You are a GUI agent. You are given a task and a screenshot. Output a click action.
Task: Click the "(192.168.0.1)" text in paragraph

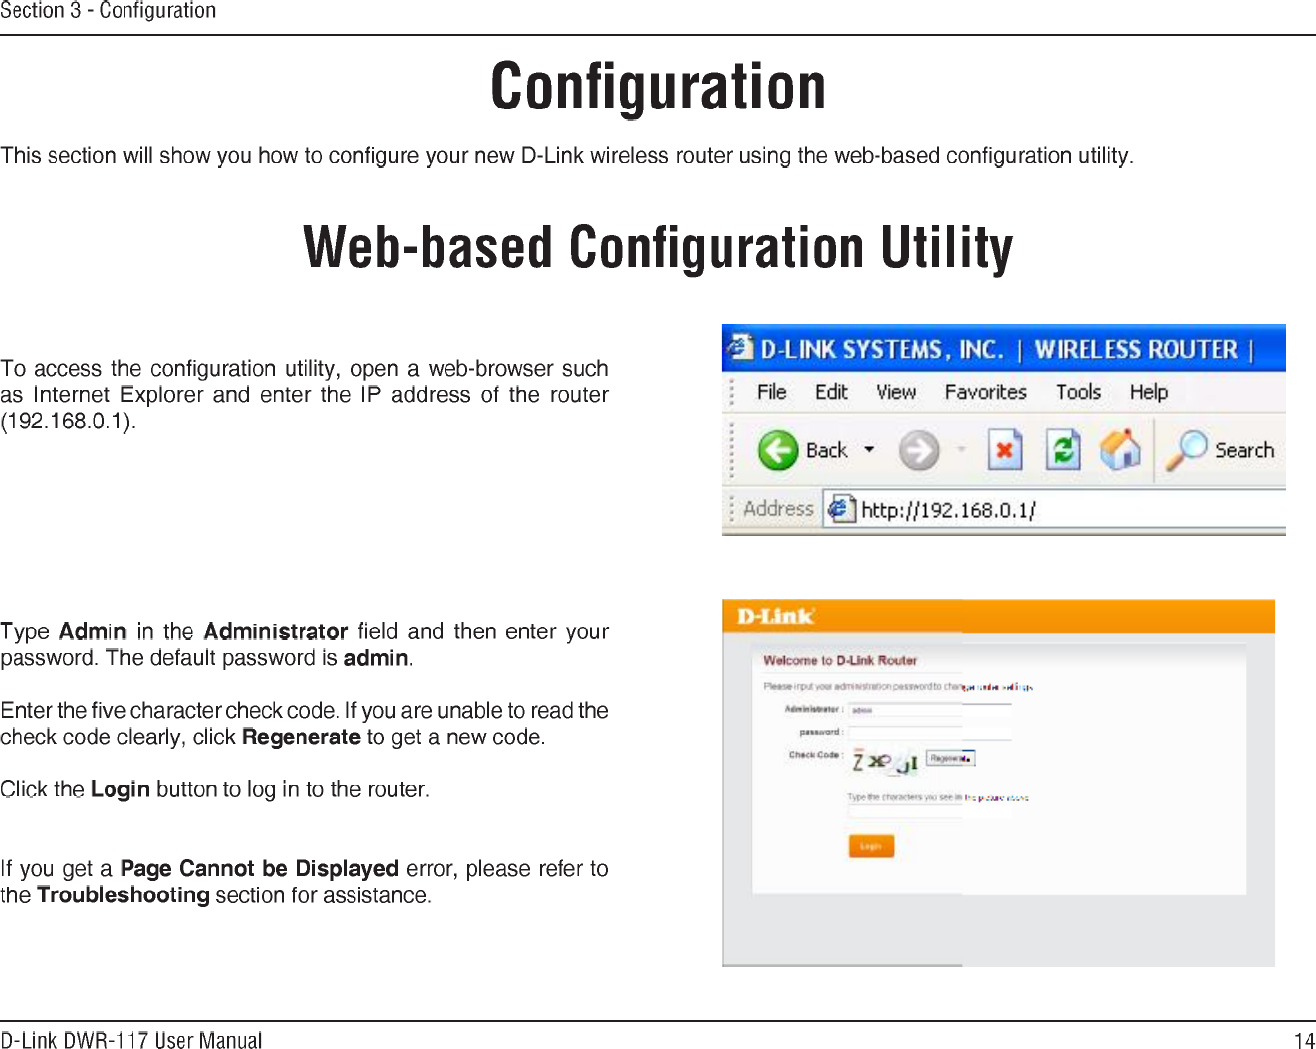tap(68, 421)
